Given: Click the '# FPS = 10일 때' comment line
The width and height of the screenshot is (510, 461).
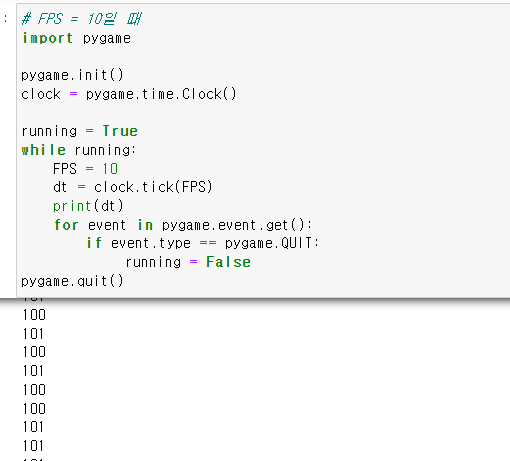Looking at the screenshot, I should click(82, 19).
